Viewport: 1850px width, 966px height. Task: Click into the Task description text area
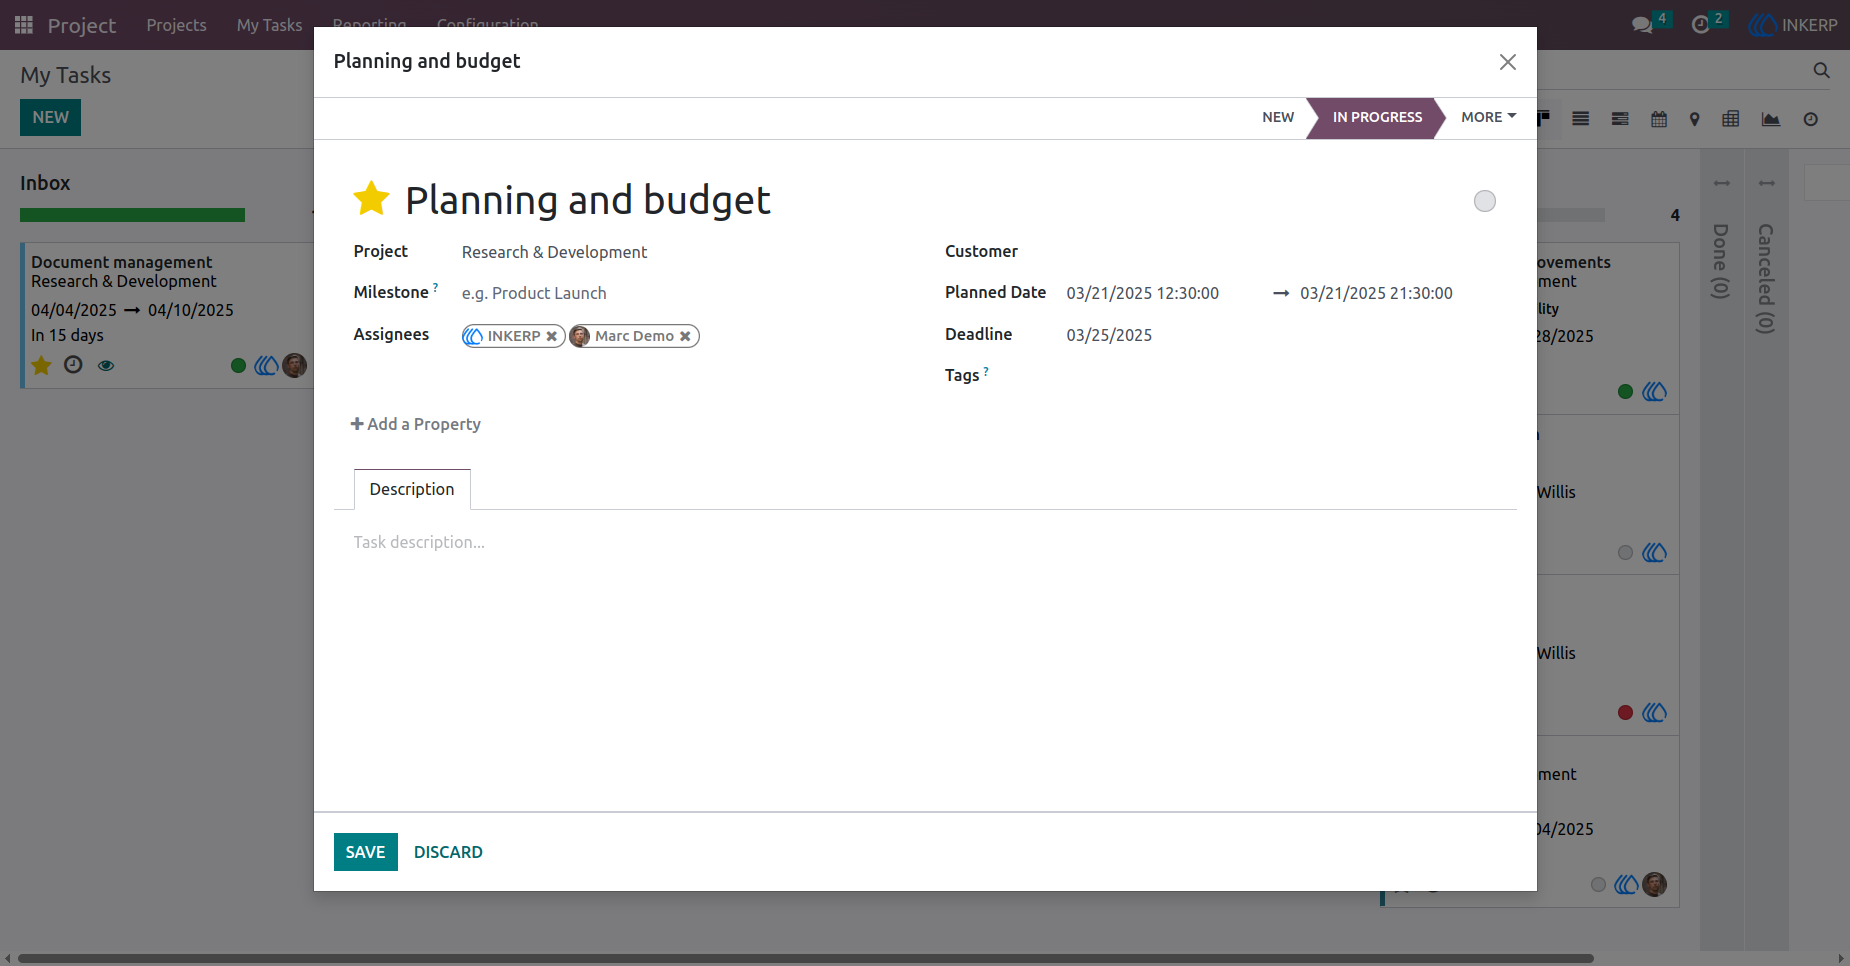[925, 543]
